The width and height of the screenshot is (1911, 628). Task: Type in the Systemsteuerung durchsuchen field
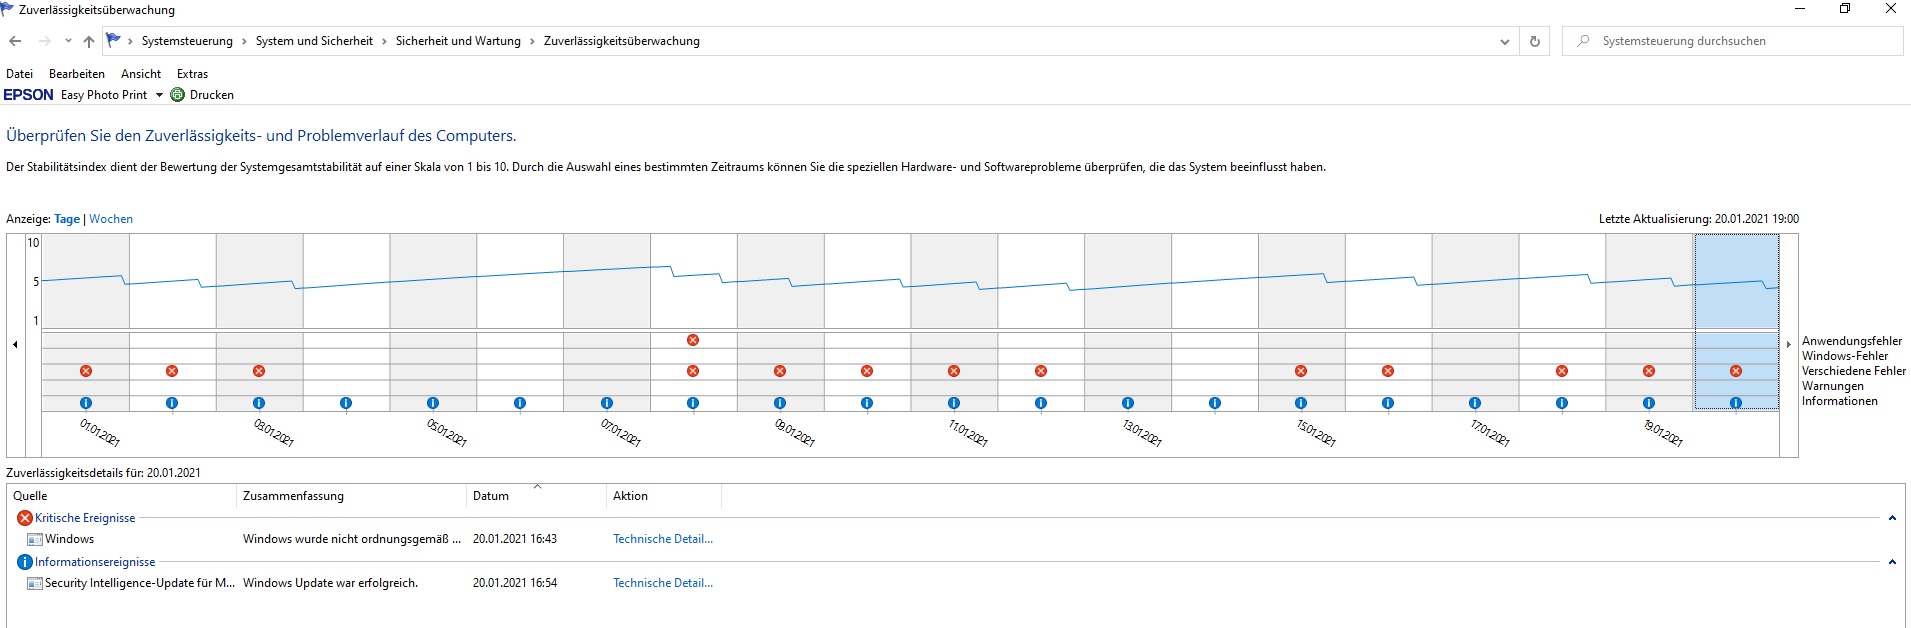(1740, 41)
